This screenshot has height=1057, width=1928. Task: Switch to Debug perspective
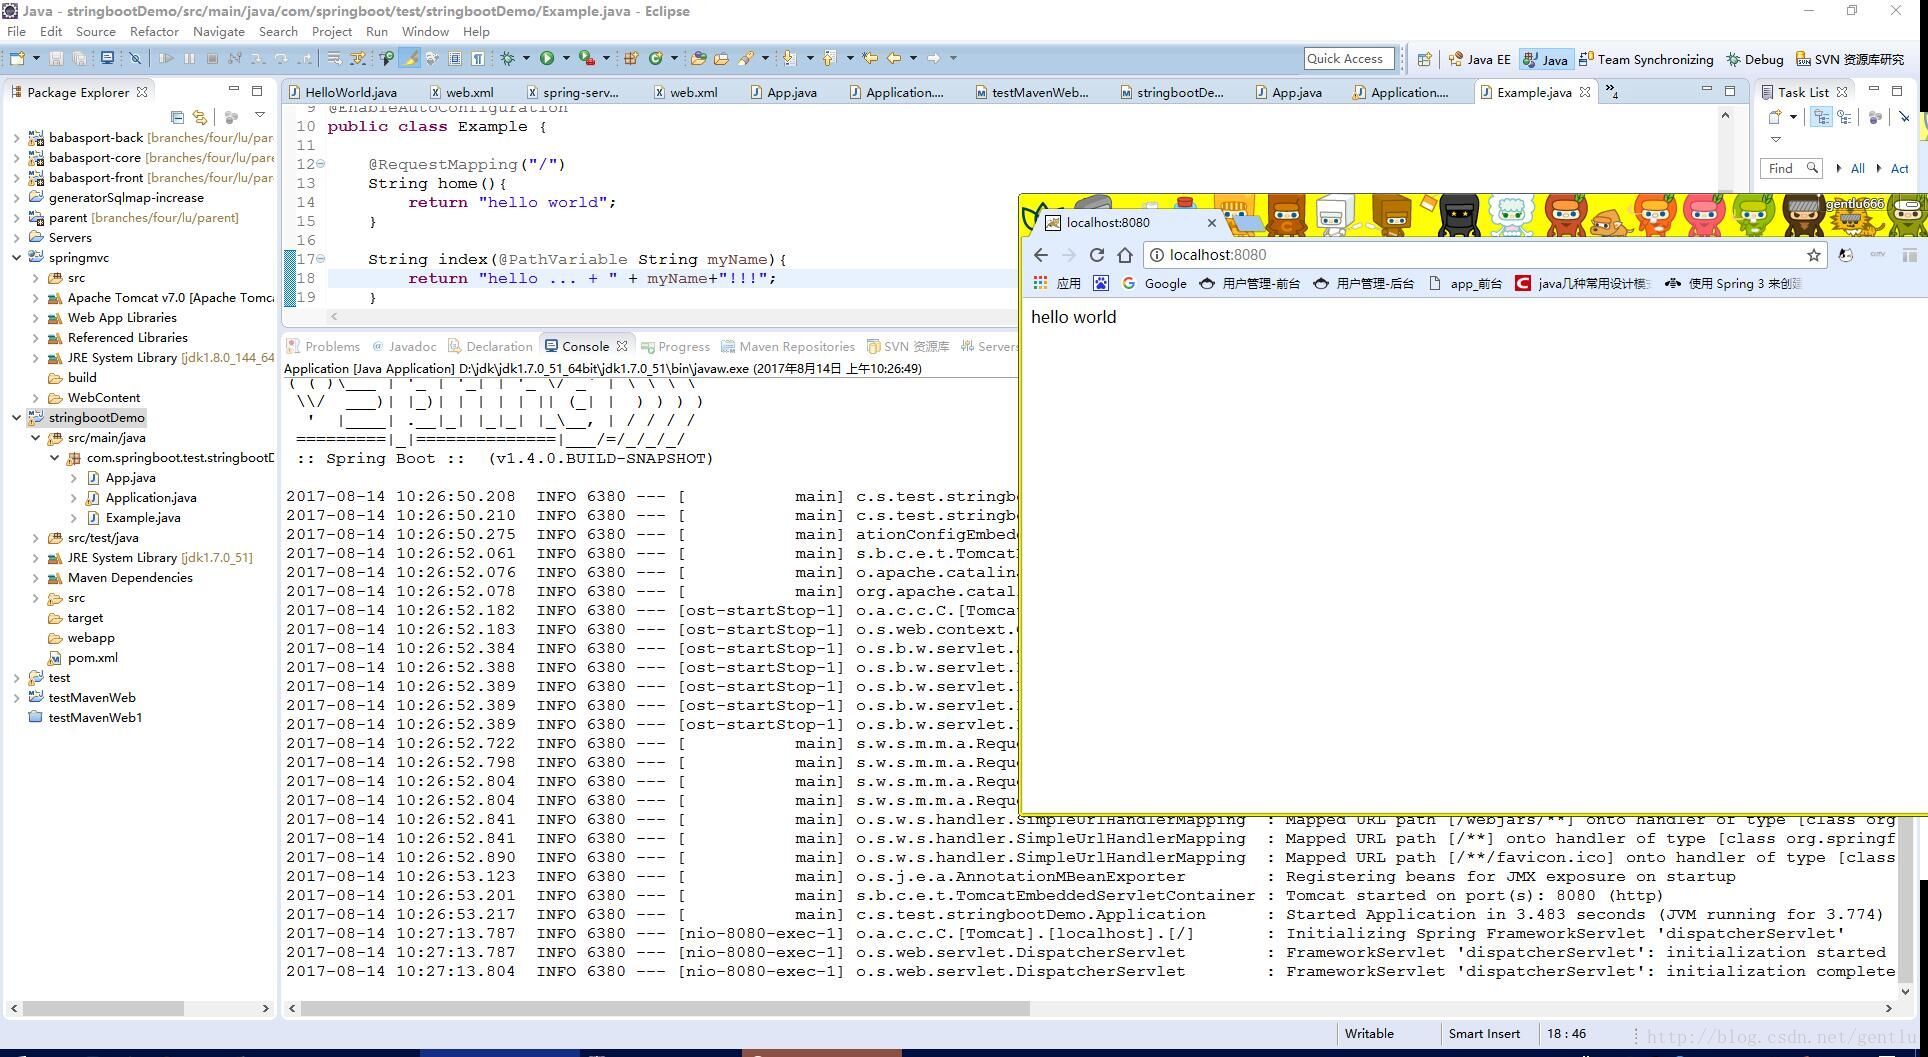point(1755,59)
